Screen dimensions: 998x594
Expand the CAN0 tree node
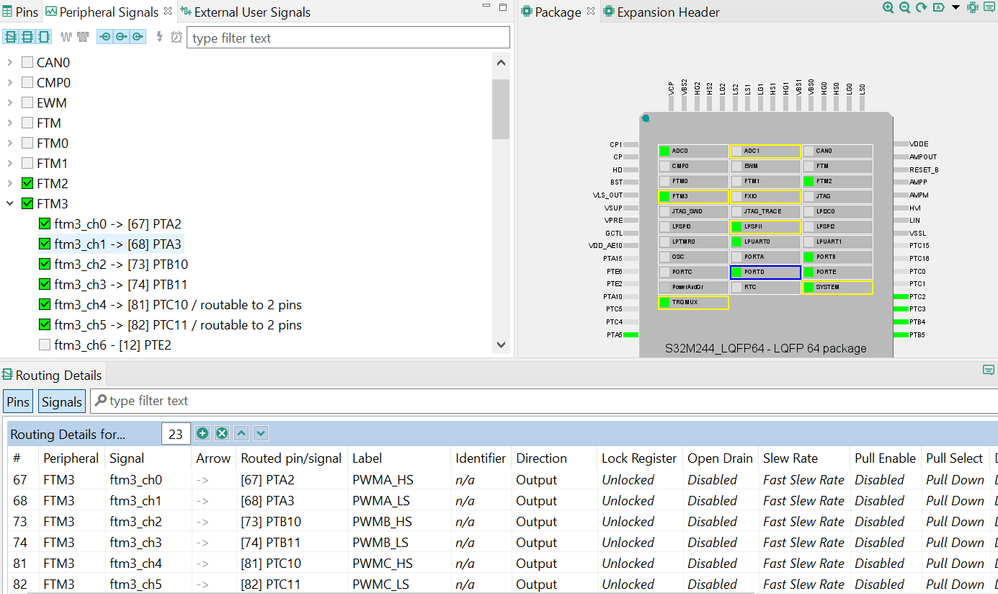[x=10, y=62]
